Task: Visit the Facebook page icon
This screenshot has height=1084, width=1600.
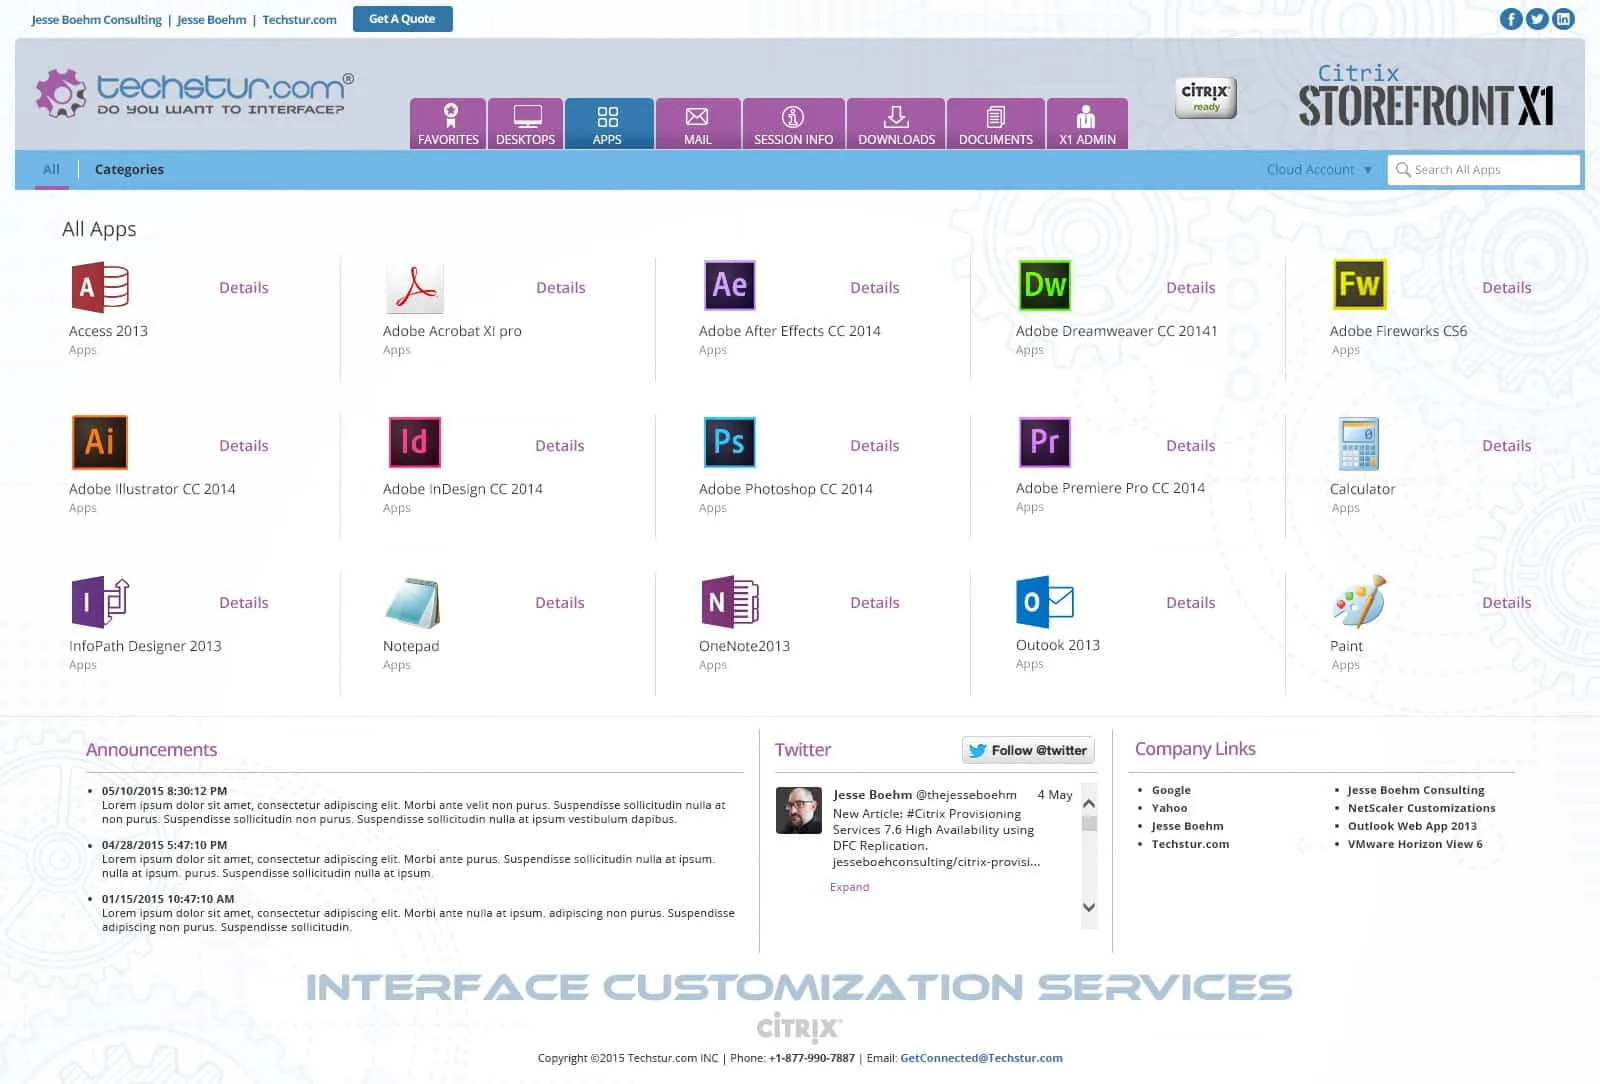Action: 1511,19
